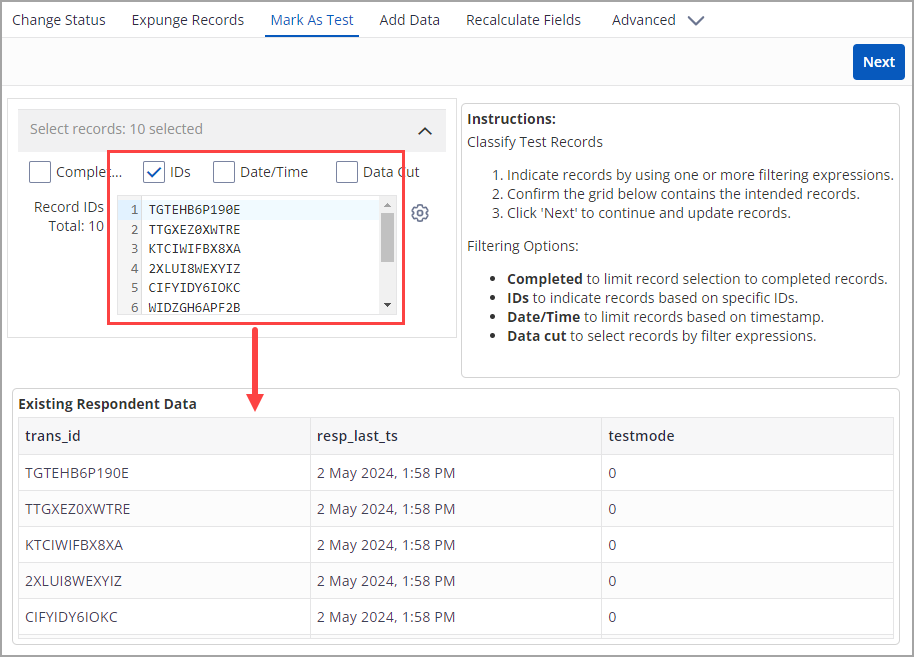Image resolution: width=914 pixels, height=657 pixels.
Task: Select ID line TGTEHB6P190E in the editor
Action: [x=194, y=210]
